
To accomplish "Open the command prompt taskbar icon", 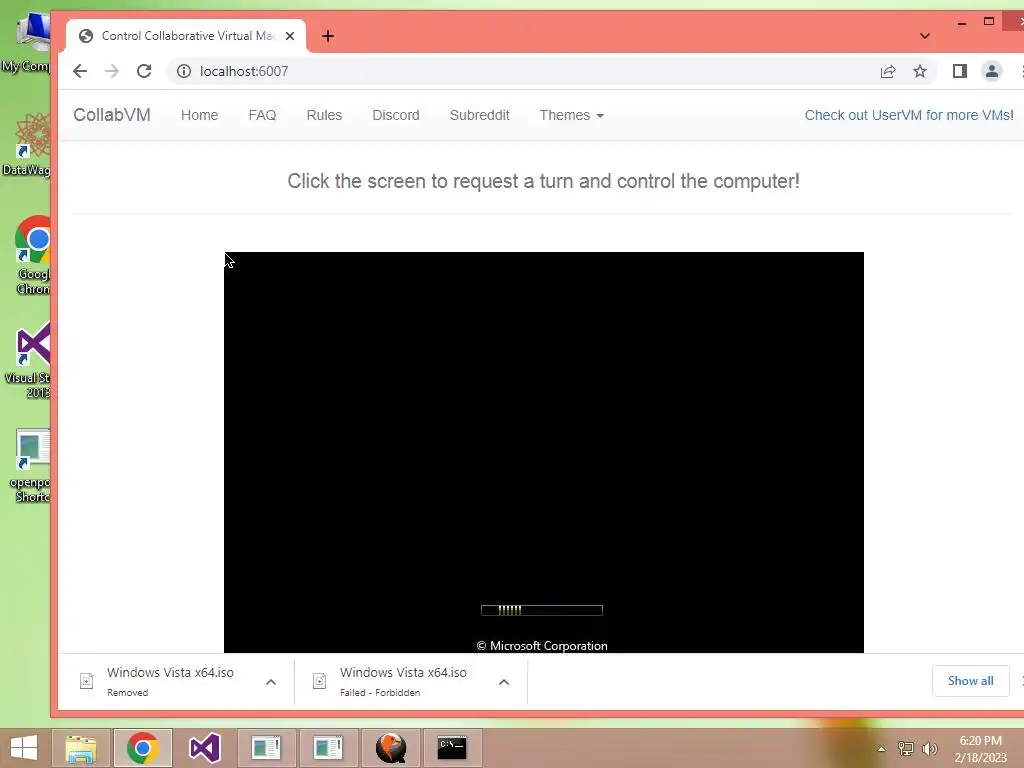I will 452,748.
